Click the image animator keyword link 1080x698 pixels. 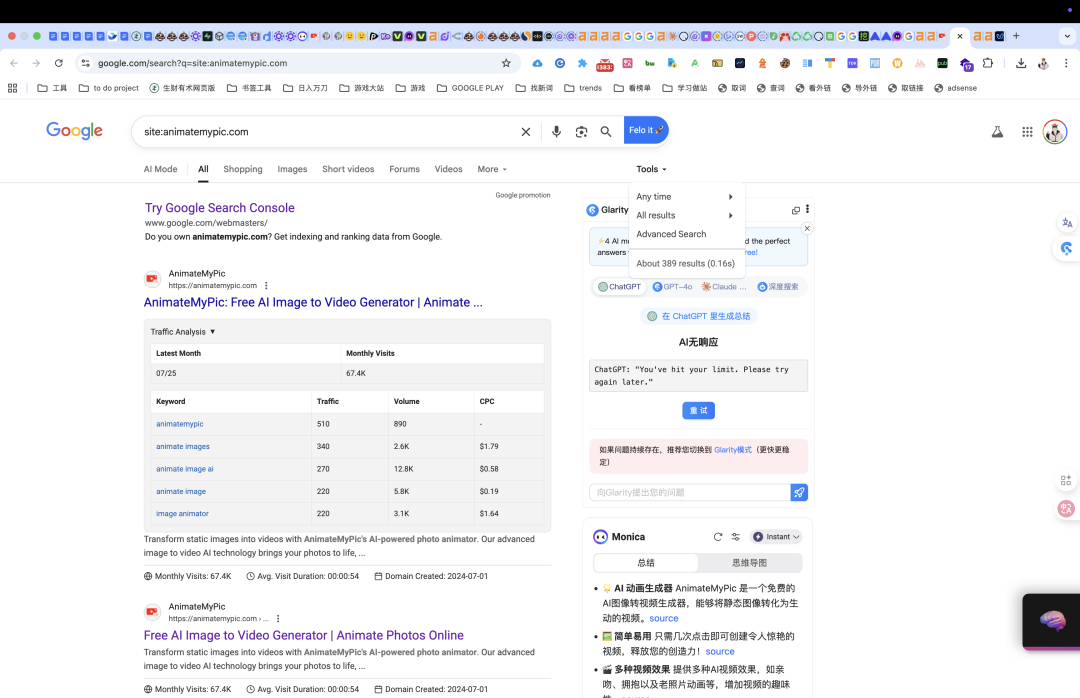coord(182,513)
